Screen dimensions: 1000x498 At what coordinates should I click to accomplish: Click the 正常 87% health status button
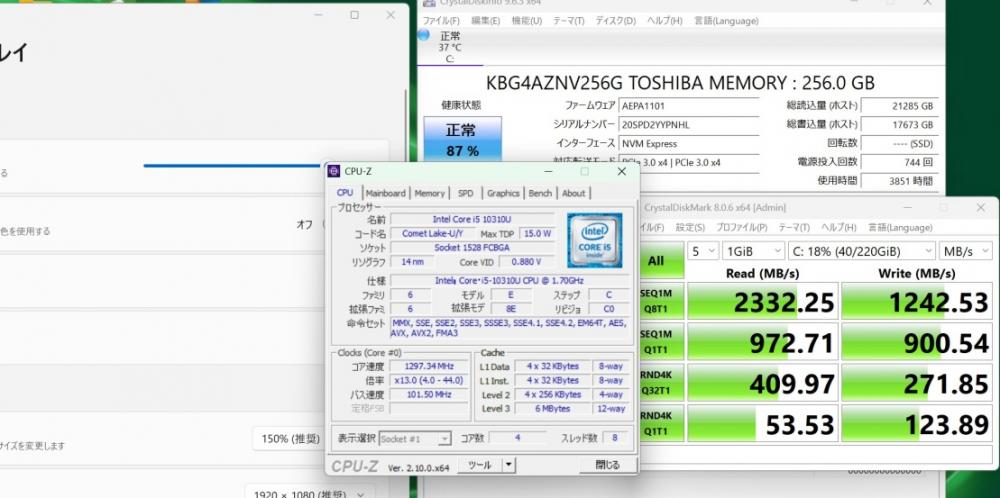(x=462, y=140)
